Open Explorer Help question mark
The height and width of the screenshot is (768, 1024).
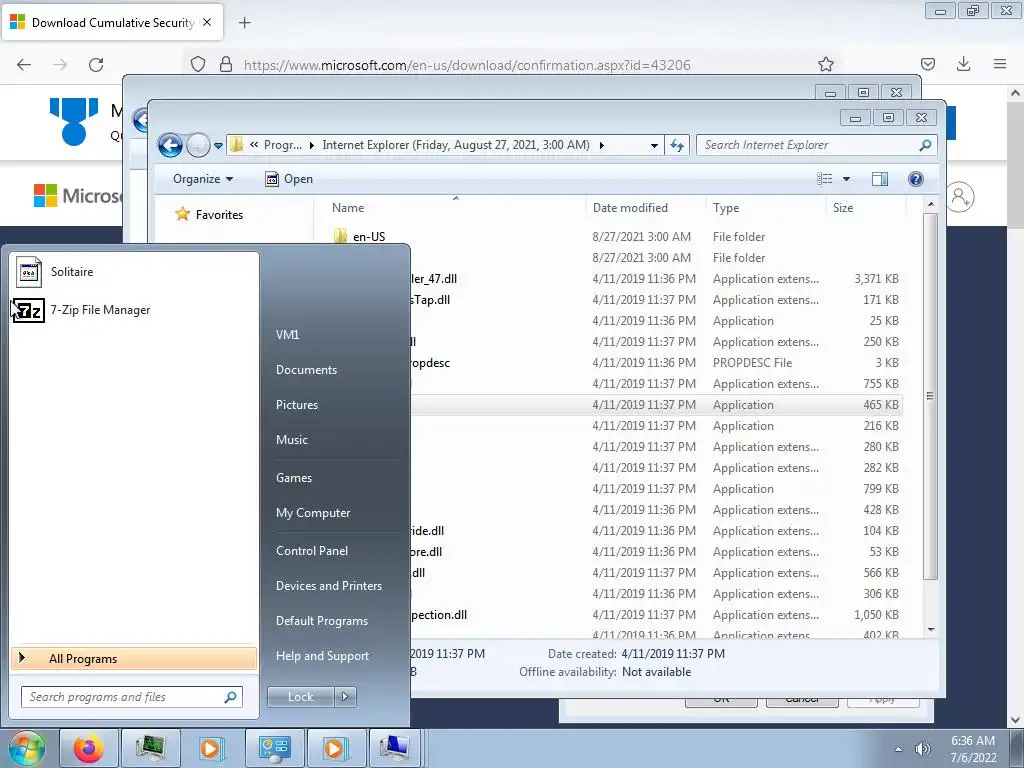pyautogui.click(x=916, y=179)
